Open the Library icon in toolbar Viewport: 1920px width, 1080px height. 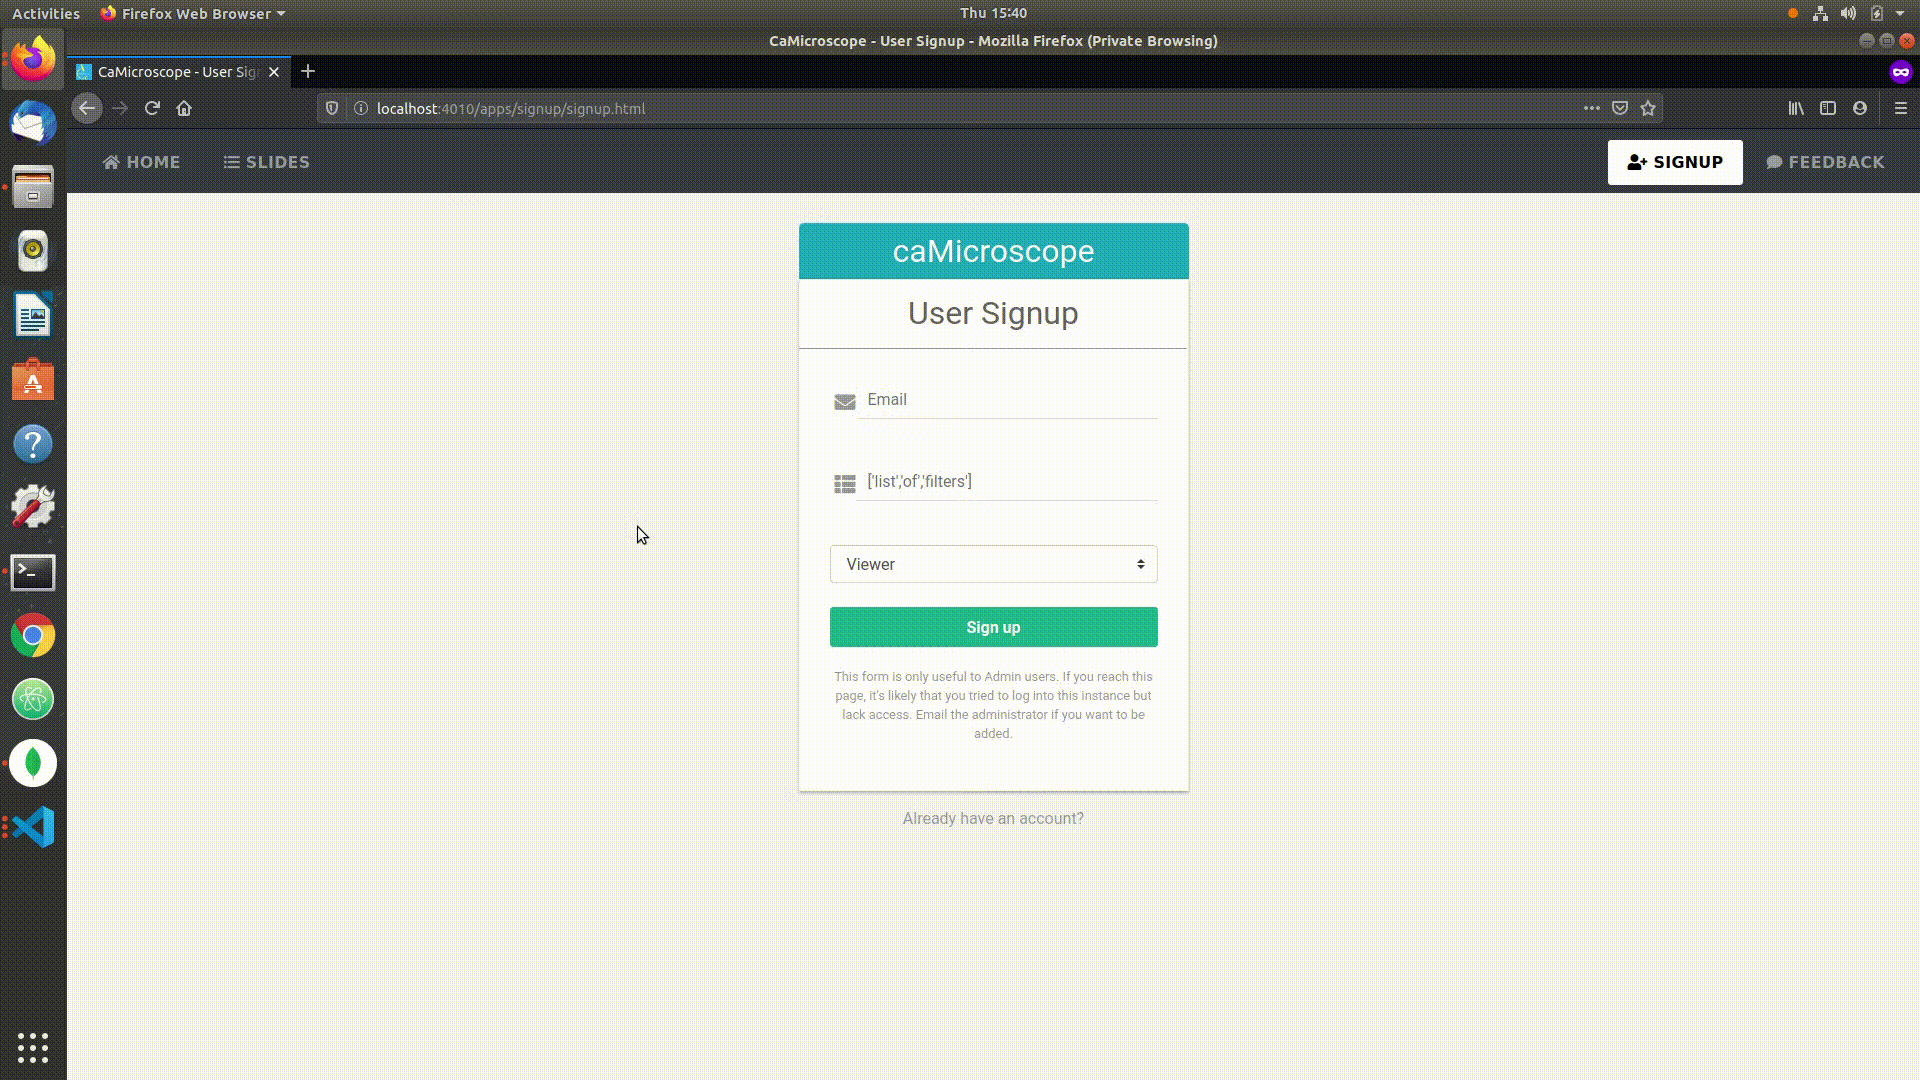point(1796,108)
